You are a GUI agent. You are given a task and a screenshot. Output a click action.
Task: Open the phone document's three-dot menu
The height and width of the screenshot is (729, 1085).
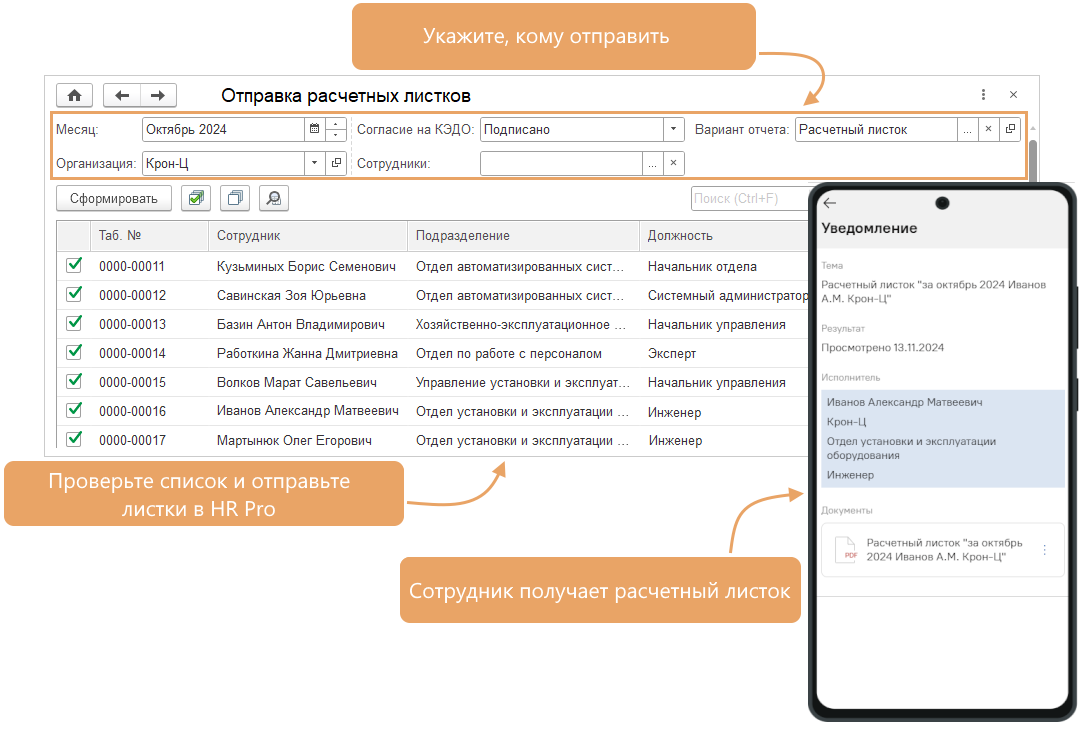[x=1045, y=550]
